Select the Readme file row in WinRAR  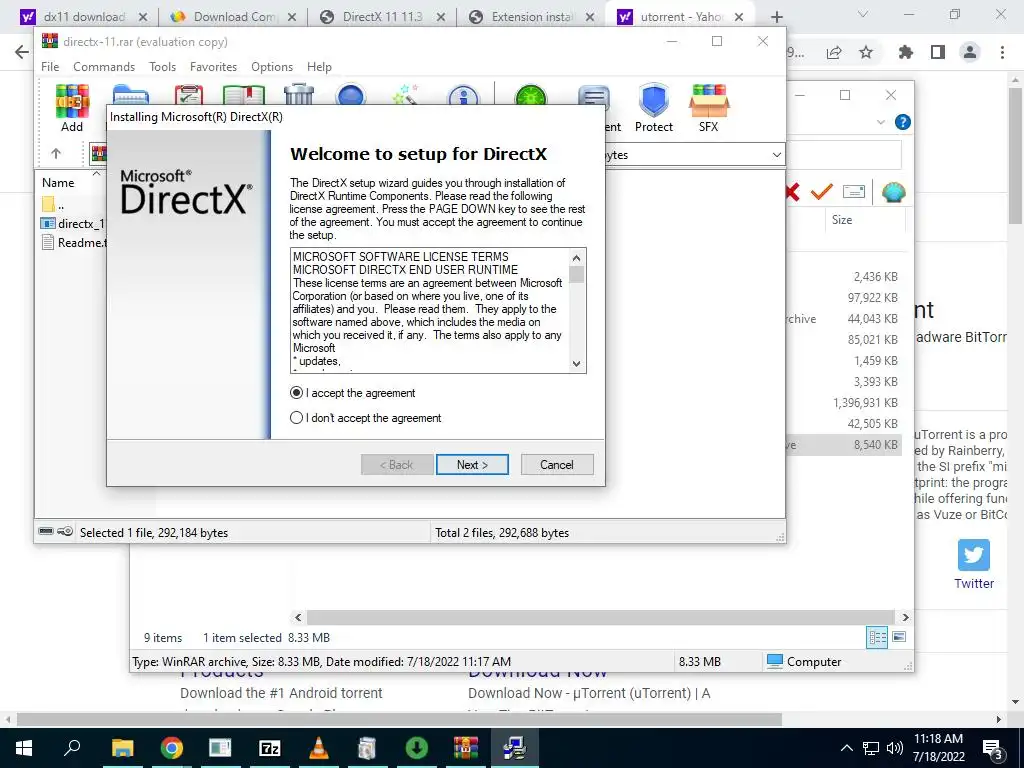[73, 242]
